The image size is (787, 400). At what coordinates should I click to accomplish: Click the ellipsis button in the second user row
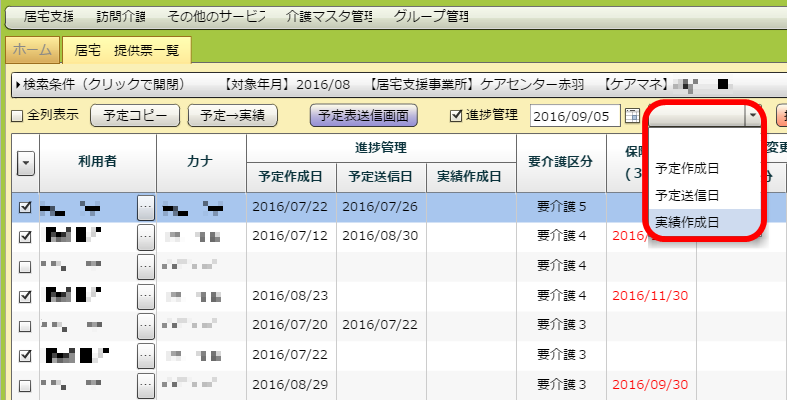(146, 237)
